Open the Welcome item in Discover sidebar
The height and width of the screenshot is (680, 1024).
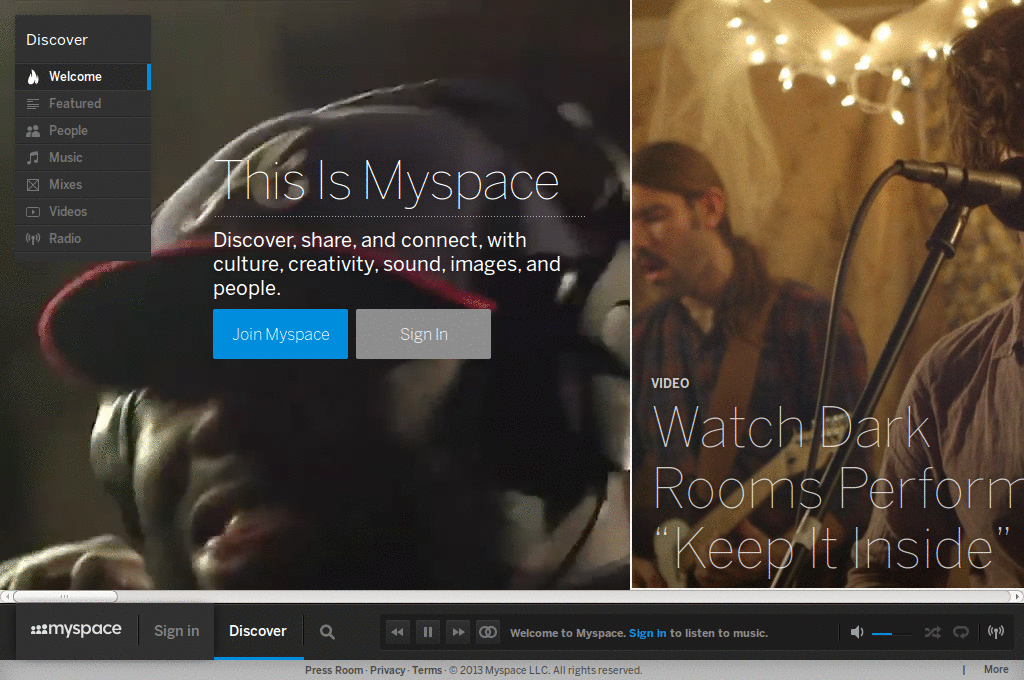pyautogui.click(x=83, y=76)
